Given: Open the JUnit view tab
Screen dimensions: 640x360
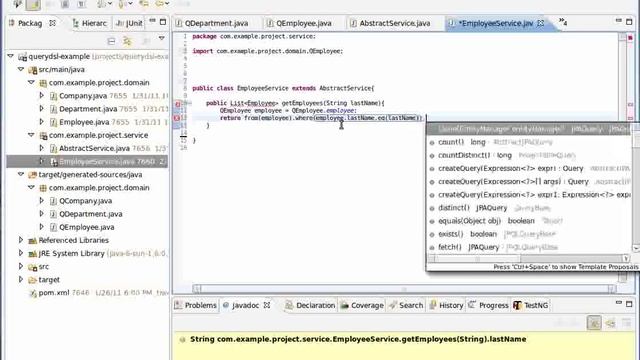Looking at the screenshot, I should [x=129, y=23].
